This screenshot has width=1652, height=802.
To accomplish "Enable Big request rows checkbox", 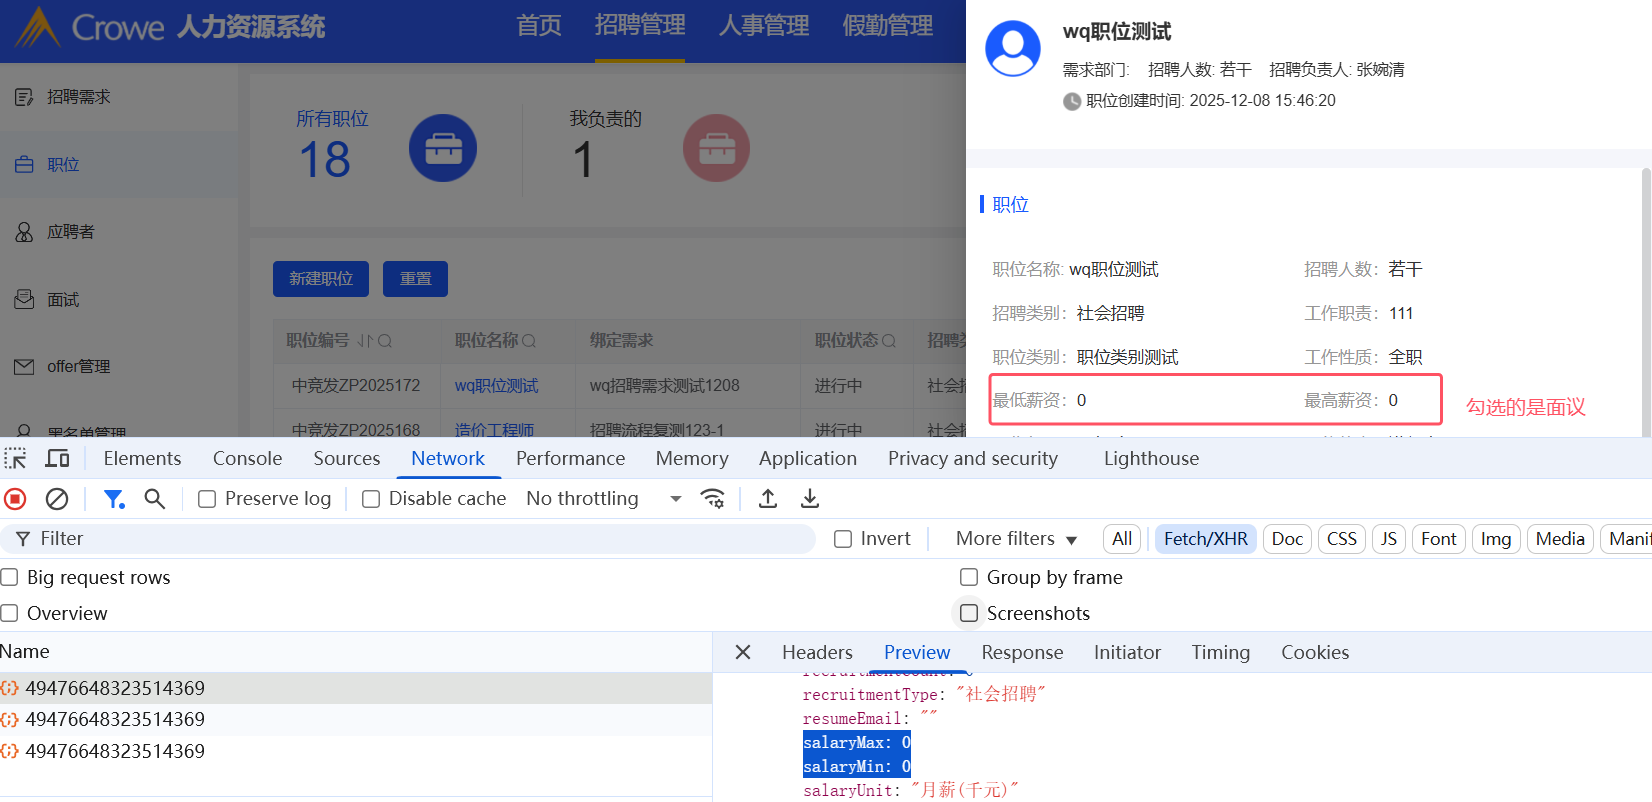I will (10, 577).
